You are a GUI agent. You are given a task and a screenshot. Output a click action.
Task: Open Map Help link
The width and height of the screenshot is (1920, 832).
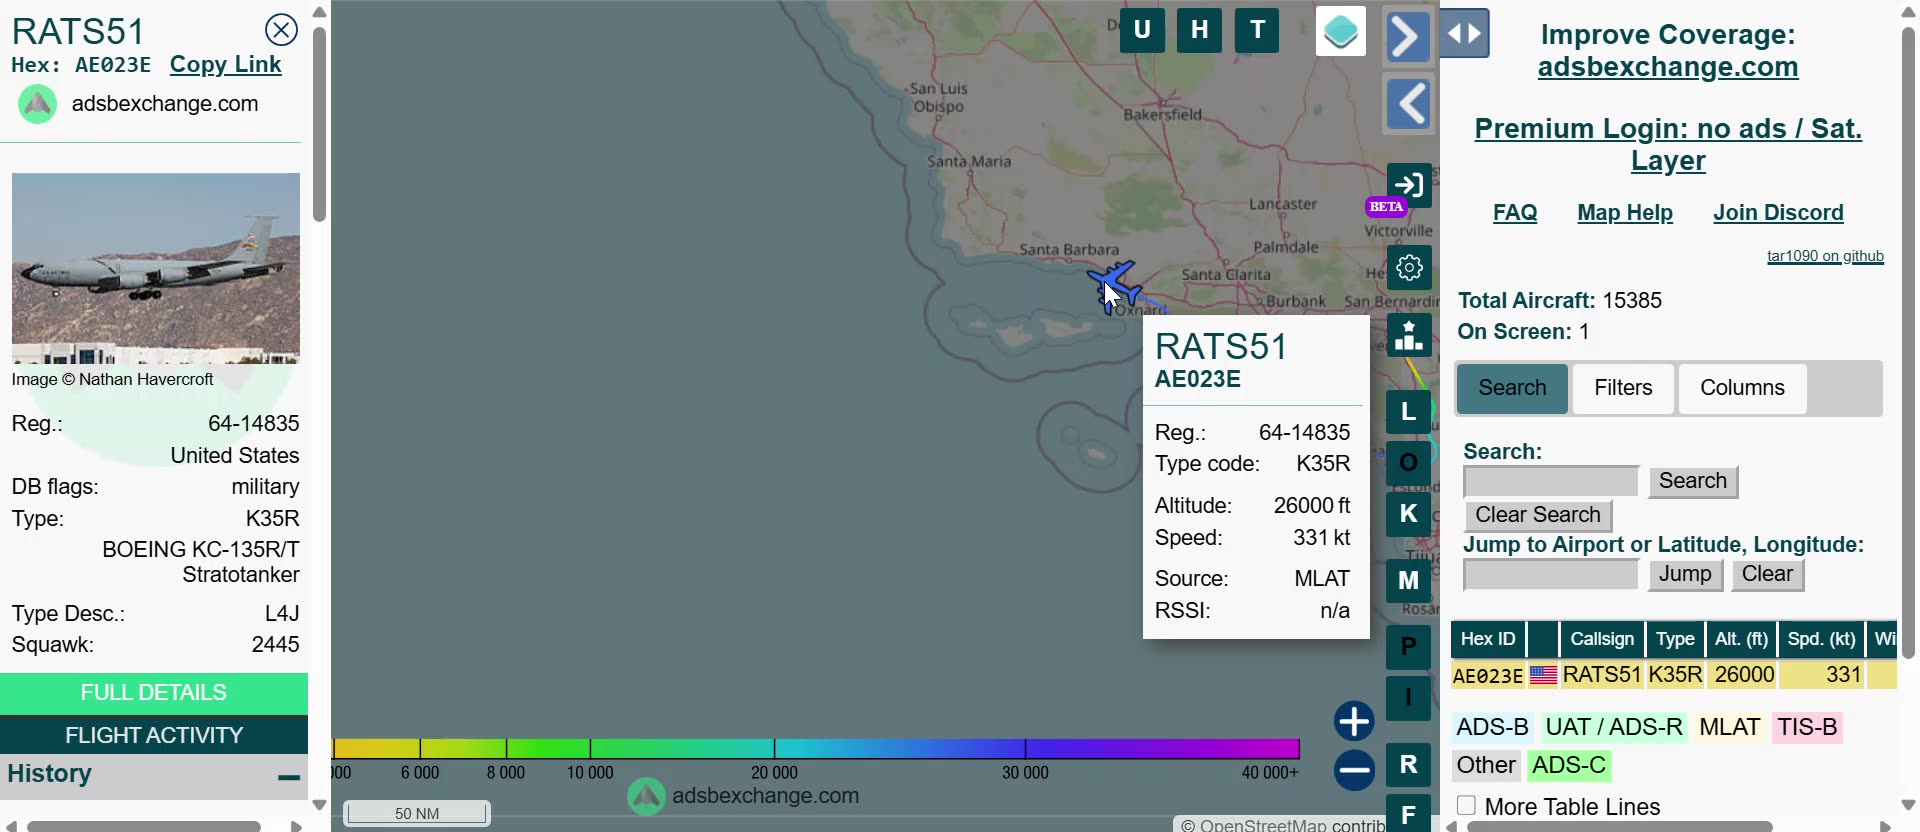coord(1625,213)
